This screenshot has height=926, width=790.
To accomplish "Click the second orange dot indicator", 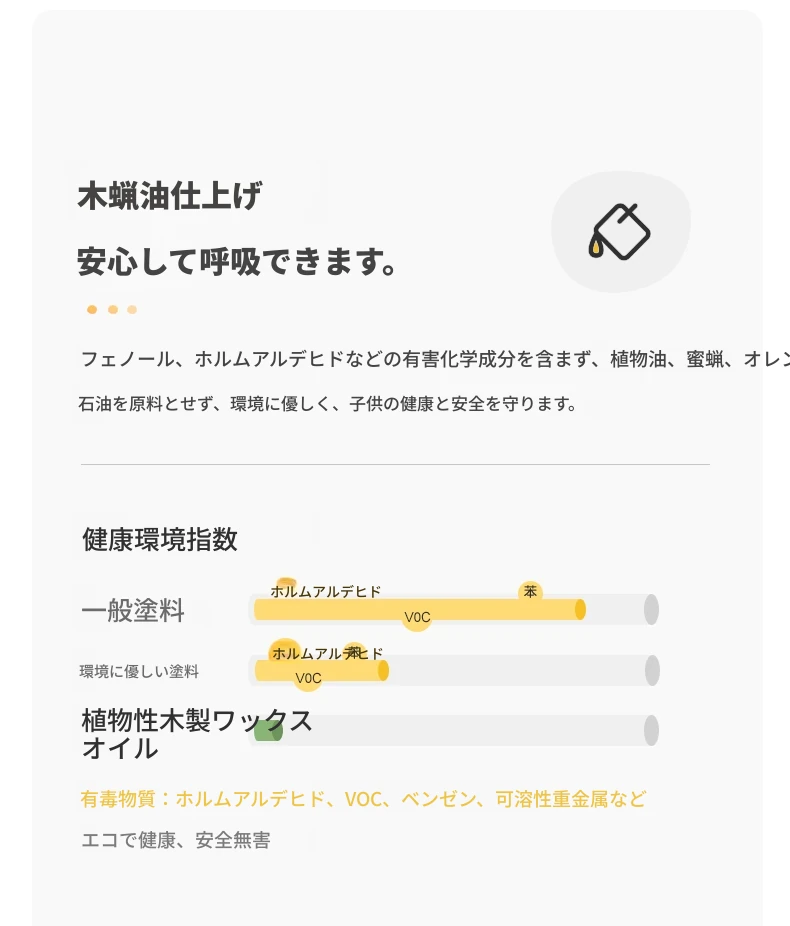I will tap(113, 309).
